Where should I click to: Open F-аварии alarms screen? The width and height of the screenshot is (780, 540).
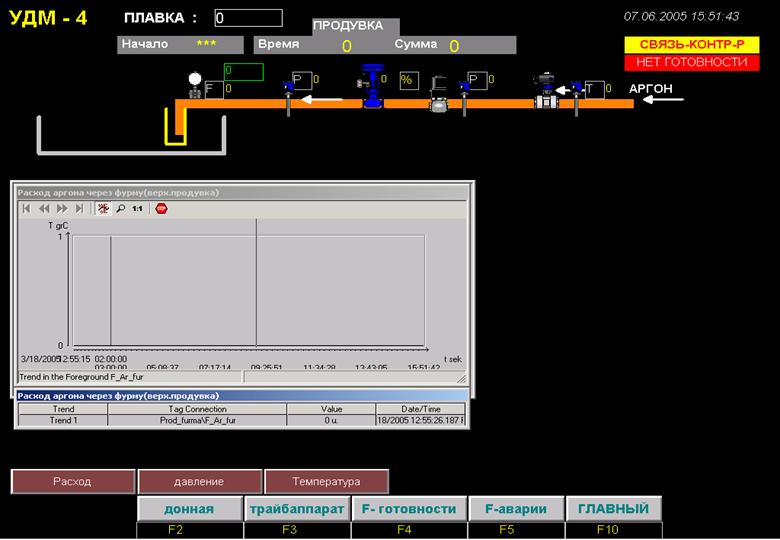pyautogui.click(x=516, y=509)
